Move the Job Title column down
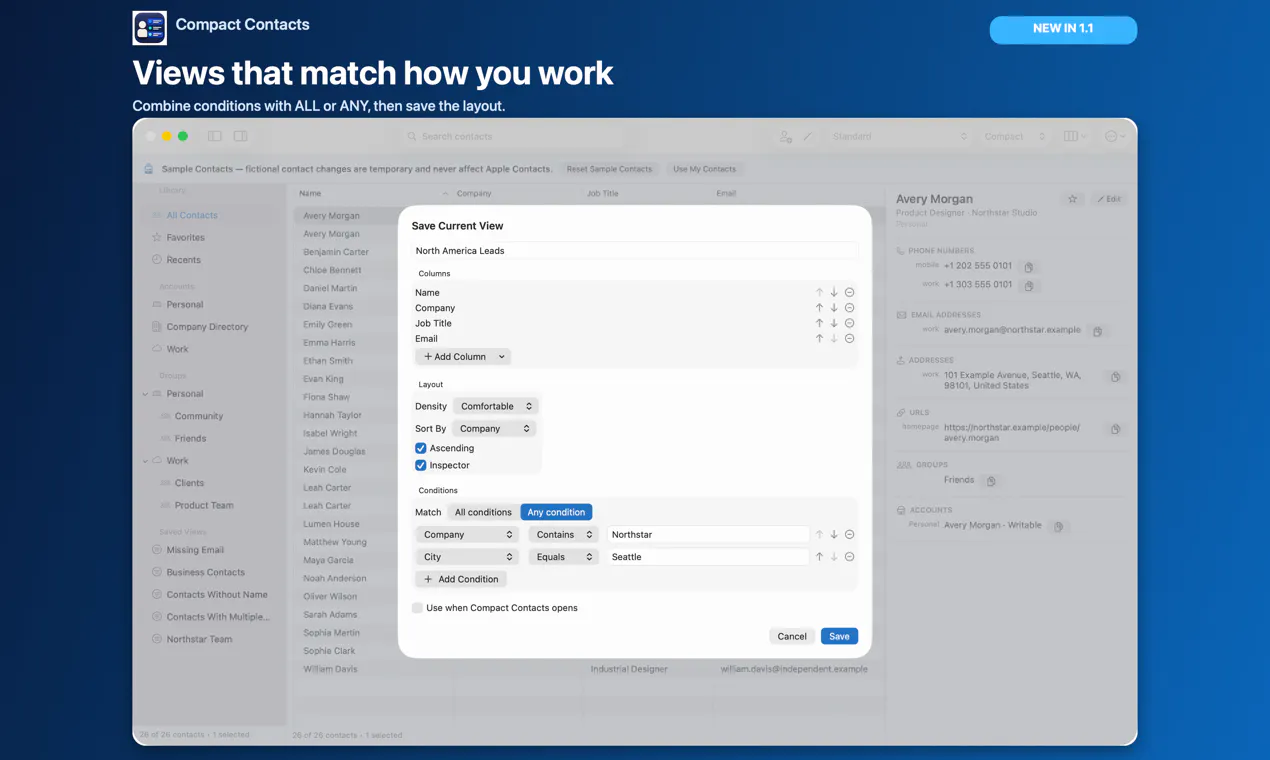 tap(834, 323)
